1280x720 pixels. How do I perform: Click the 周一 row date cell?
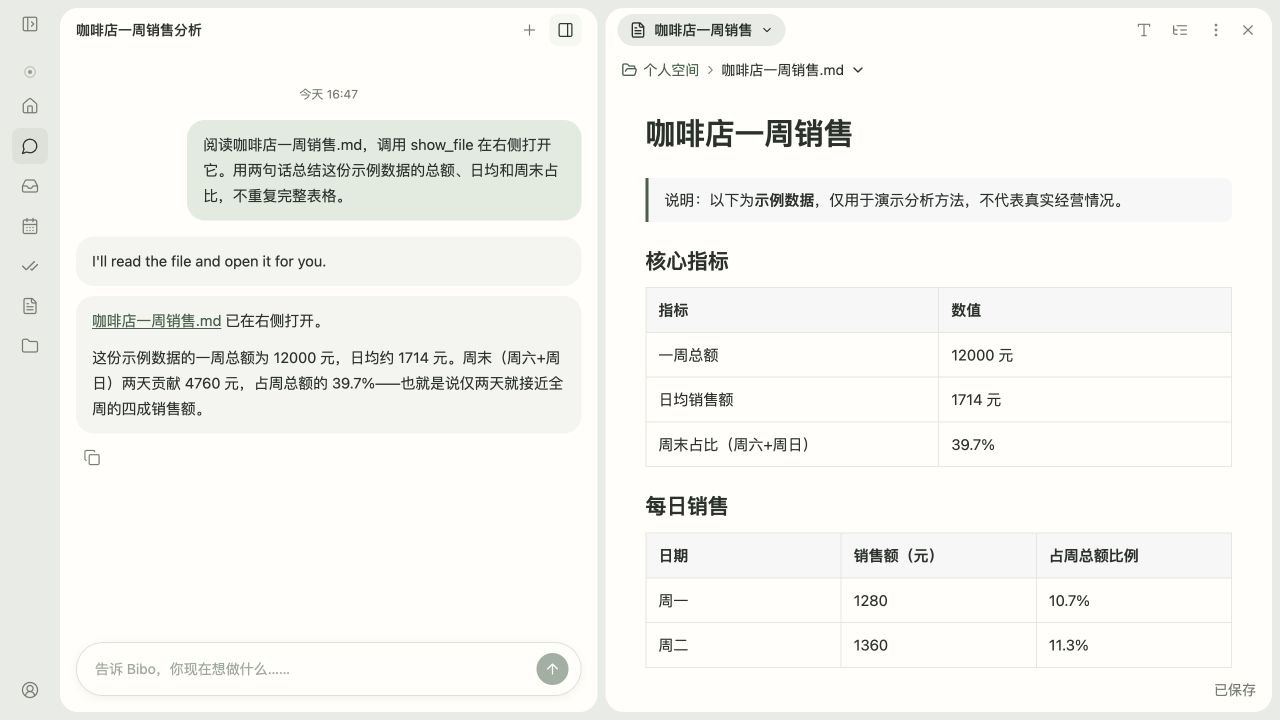743,600
